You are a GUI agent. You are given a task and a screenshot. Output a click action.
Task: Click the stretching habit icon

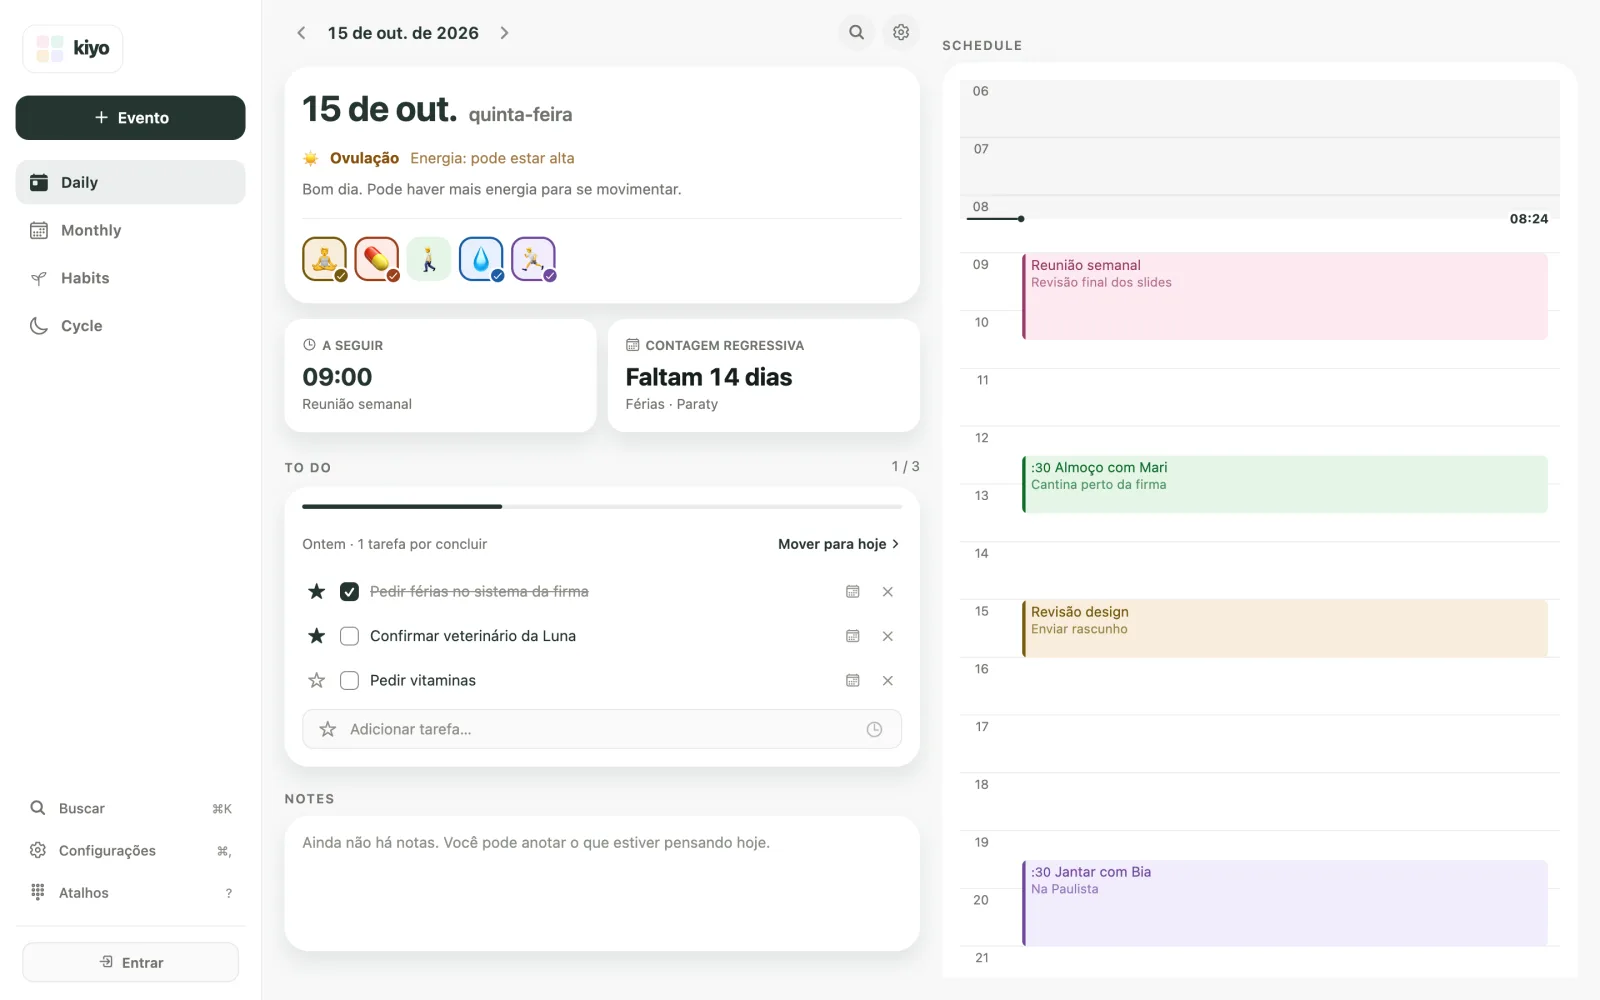533,259
